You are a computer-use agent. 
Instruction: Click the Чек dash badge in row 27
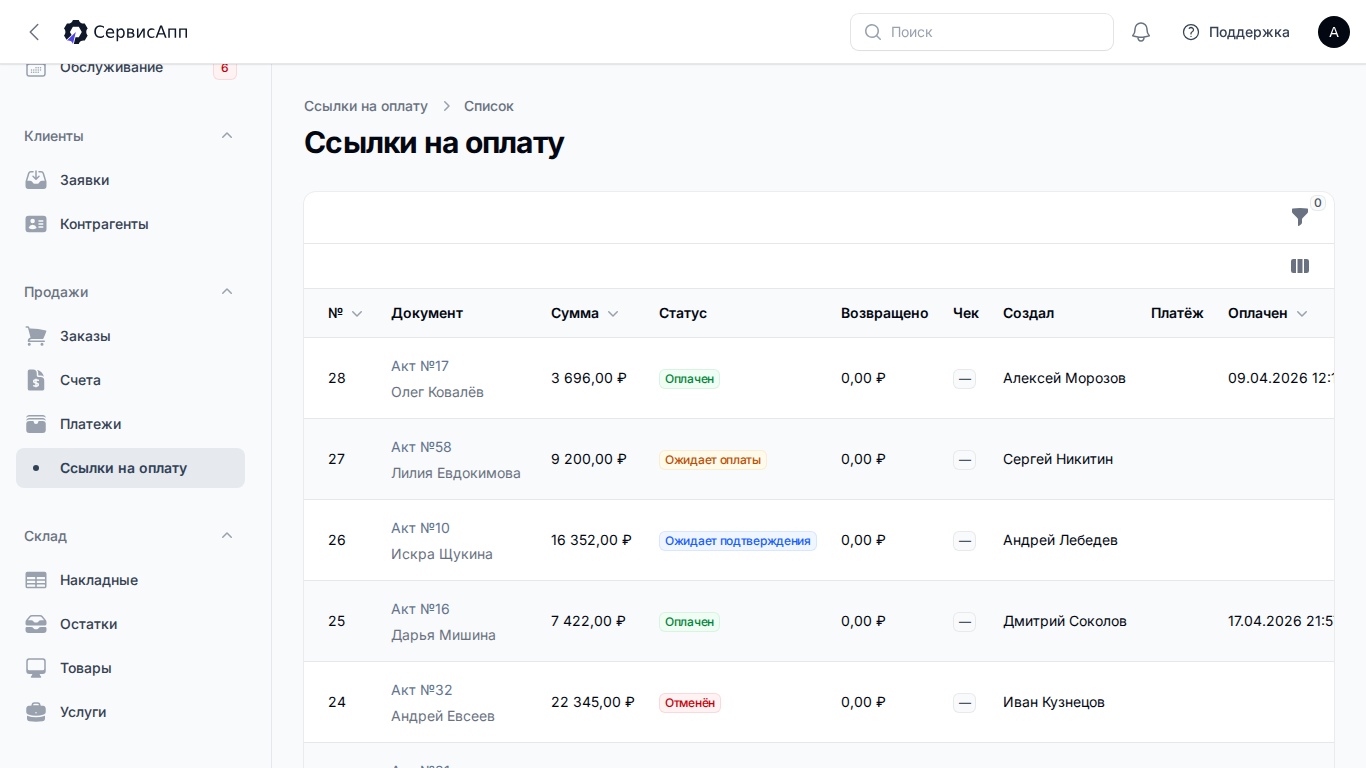[964, 460]
